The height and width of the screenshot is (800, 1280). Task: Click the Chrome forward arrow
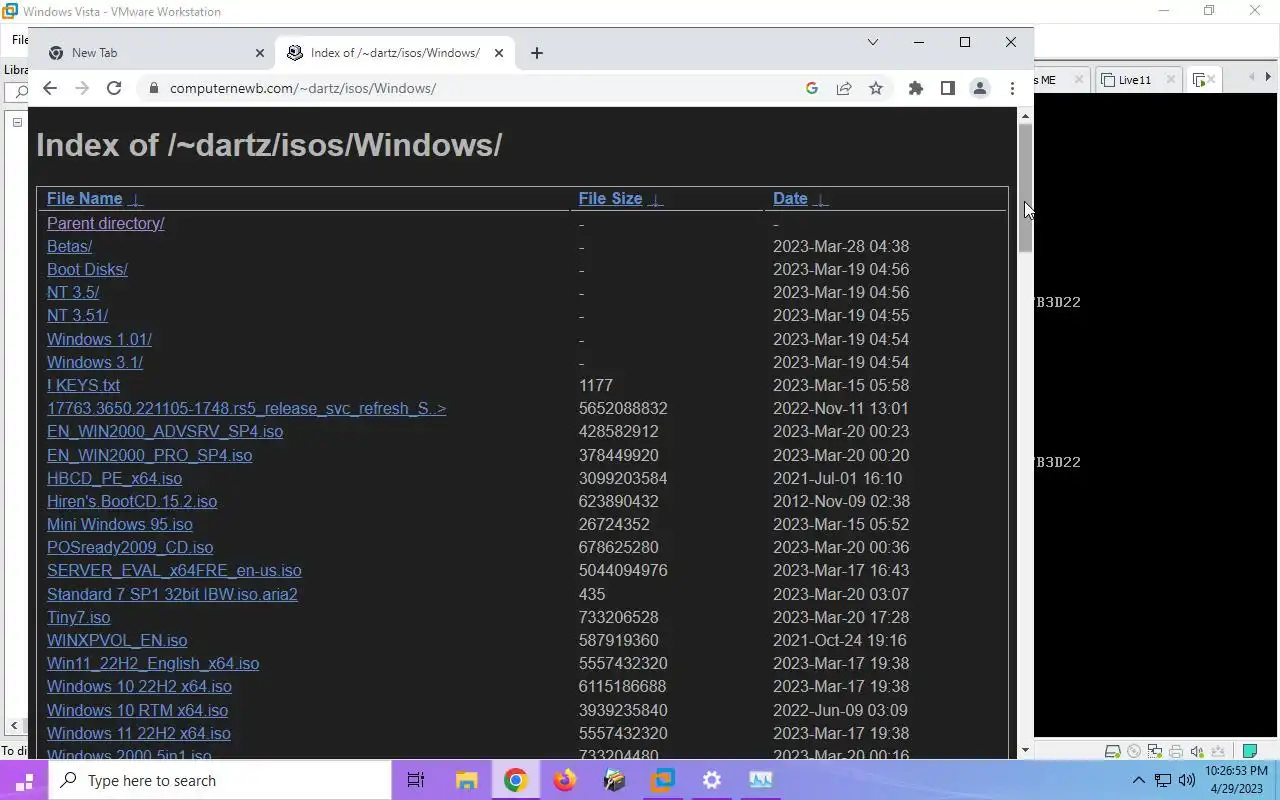[x=82, y=88]
